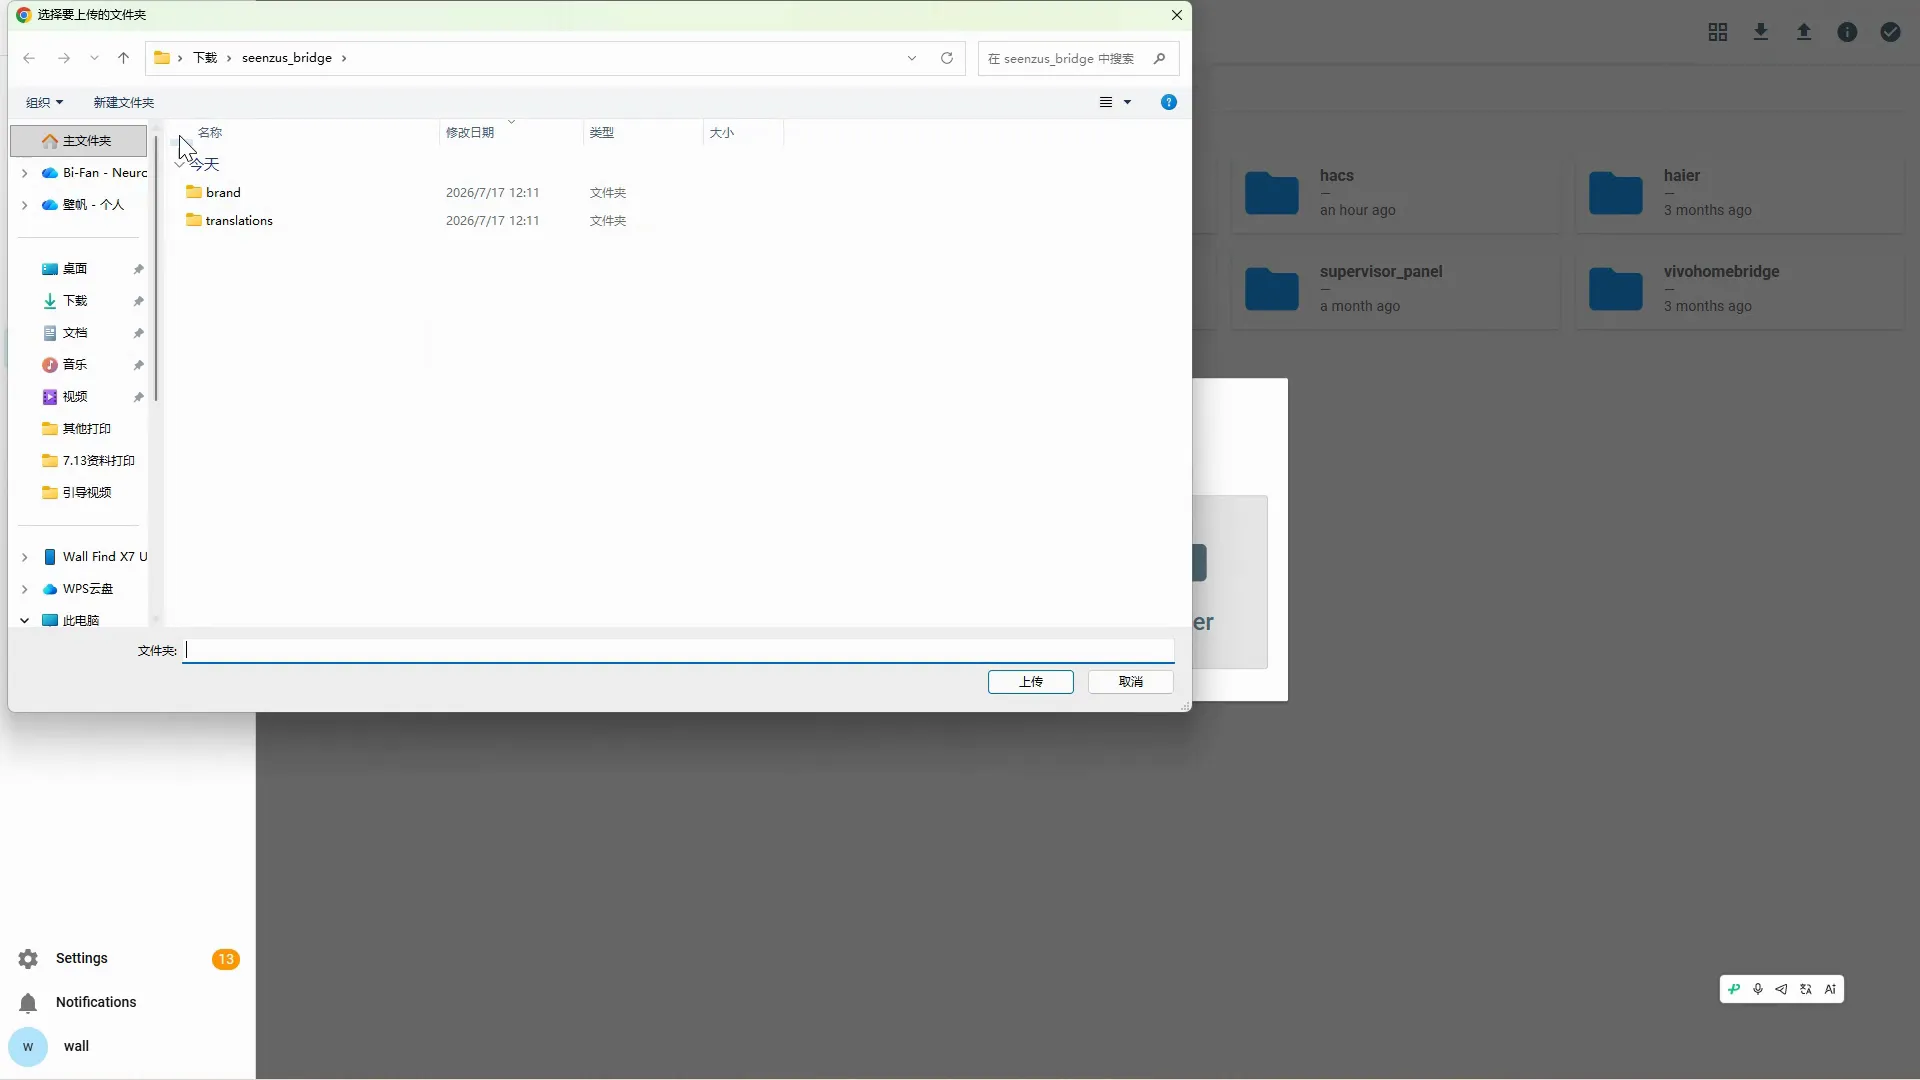The height and width of the screenshot is (1080, 1920).
Task: Click the 下载 breadcrumb in address bar
Action: pyautogui.click(x=205, y=58)
